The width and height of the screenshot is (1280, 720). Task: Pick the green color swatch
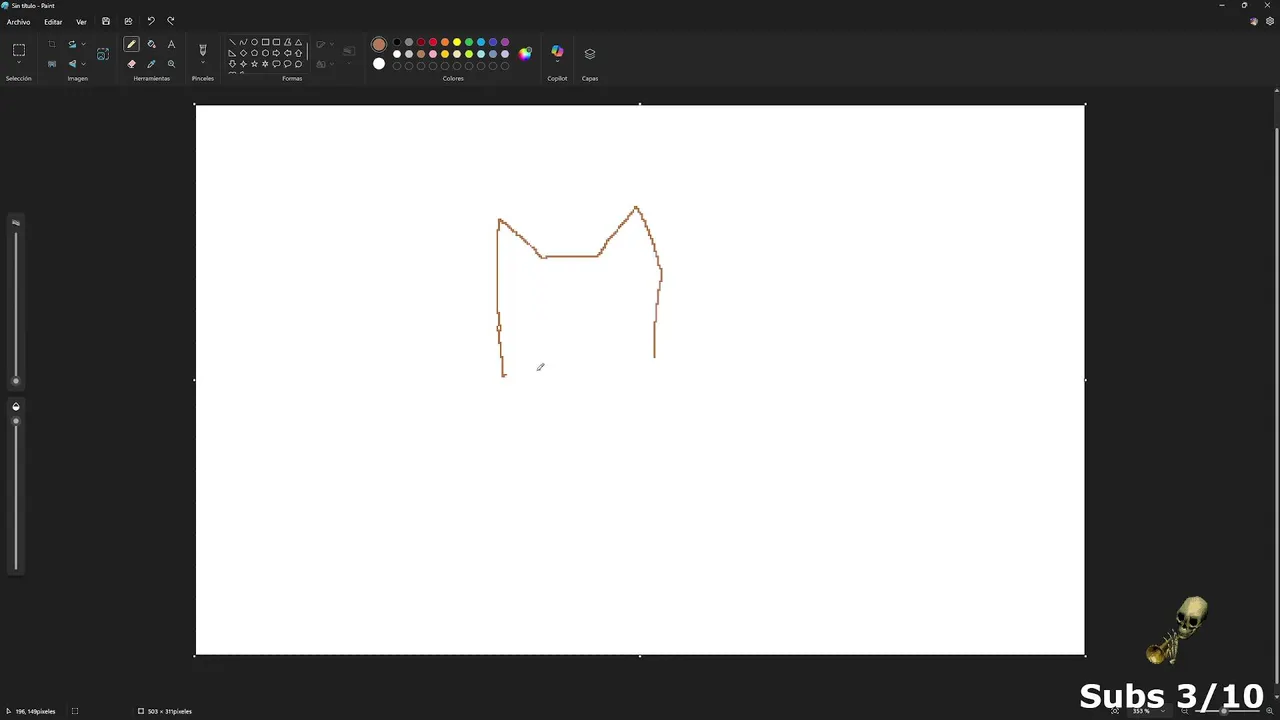tap(469, 42)
